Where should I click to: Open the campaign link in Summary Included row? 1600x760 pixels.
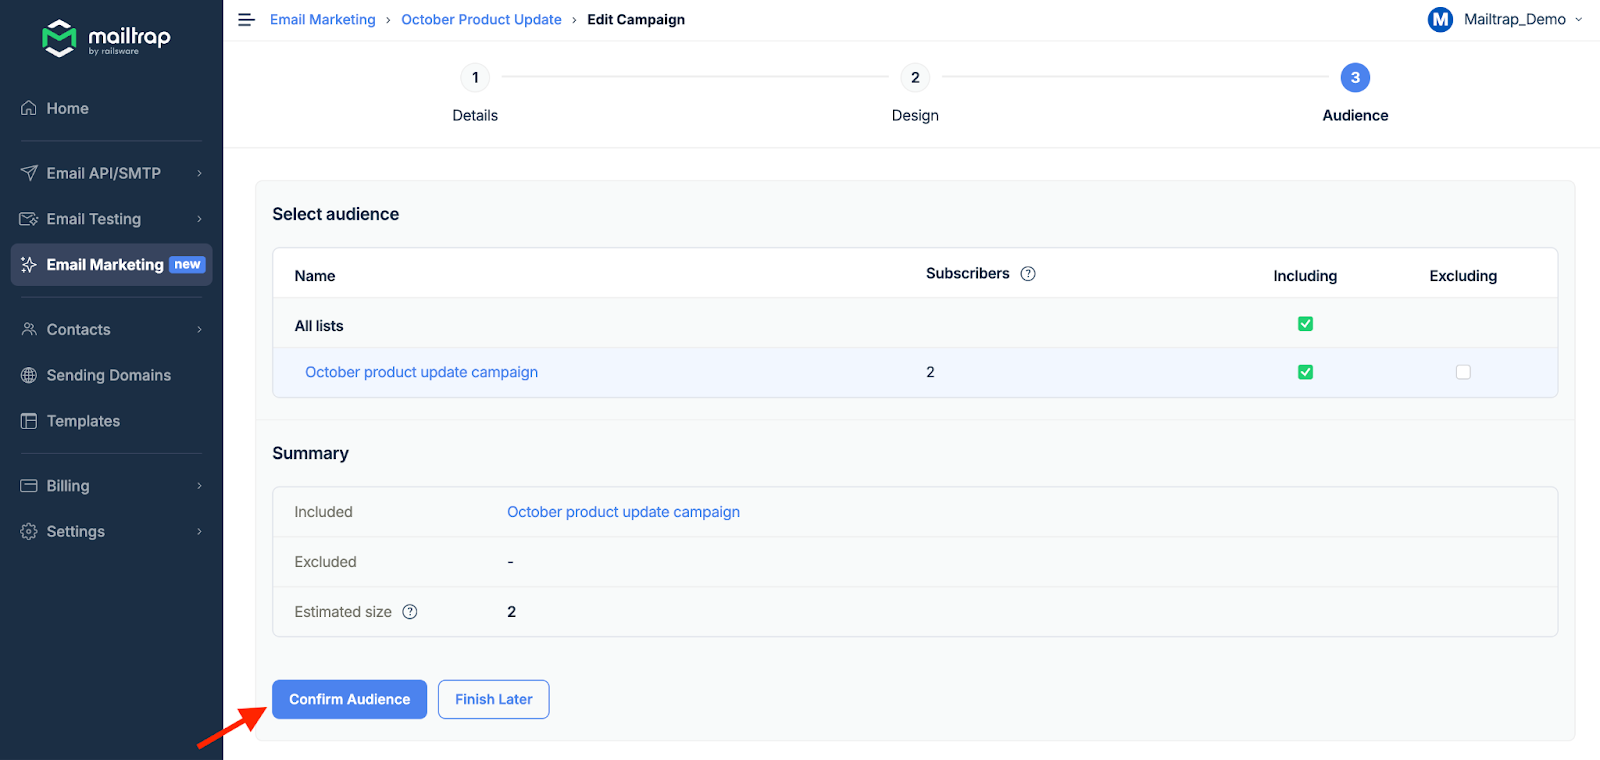pos(623,512)
